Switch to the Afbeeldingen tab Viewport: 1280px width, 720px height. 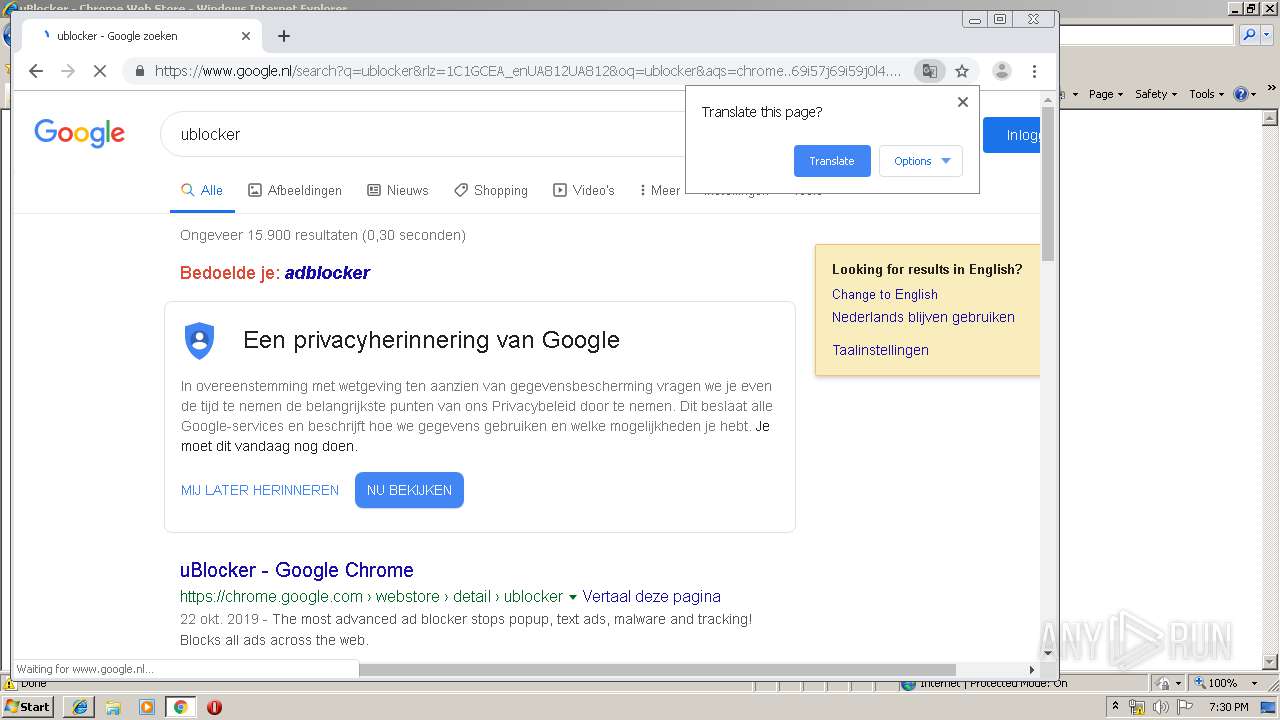[295, 190]
